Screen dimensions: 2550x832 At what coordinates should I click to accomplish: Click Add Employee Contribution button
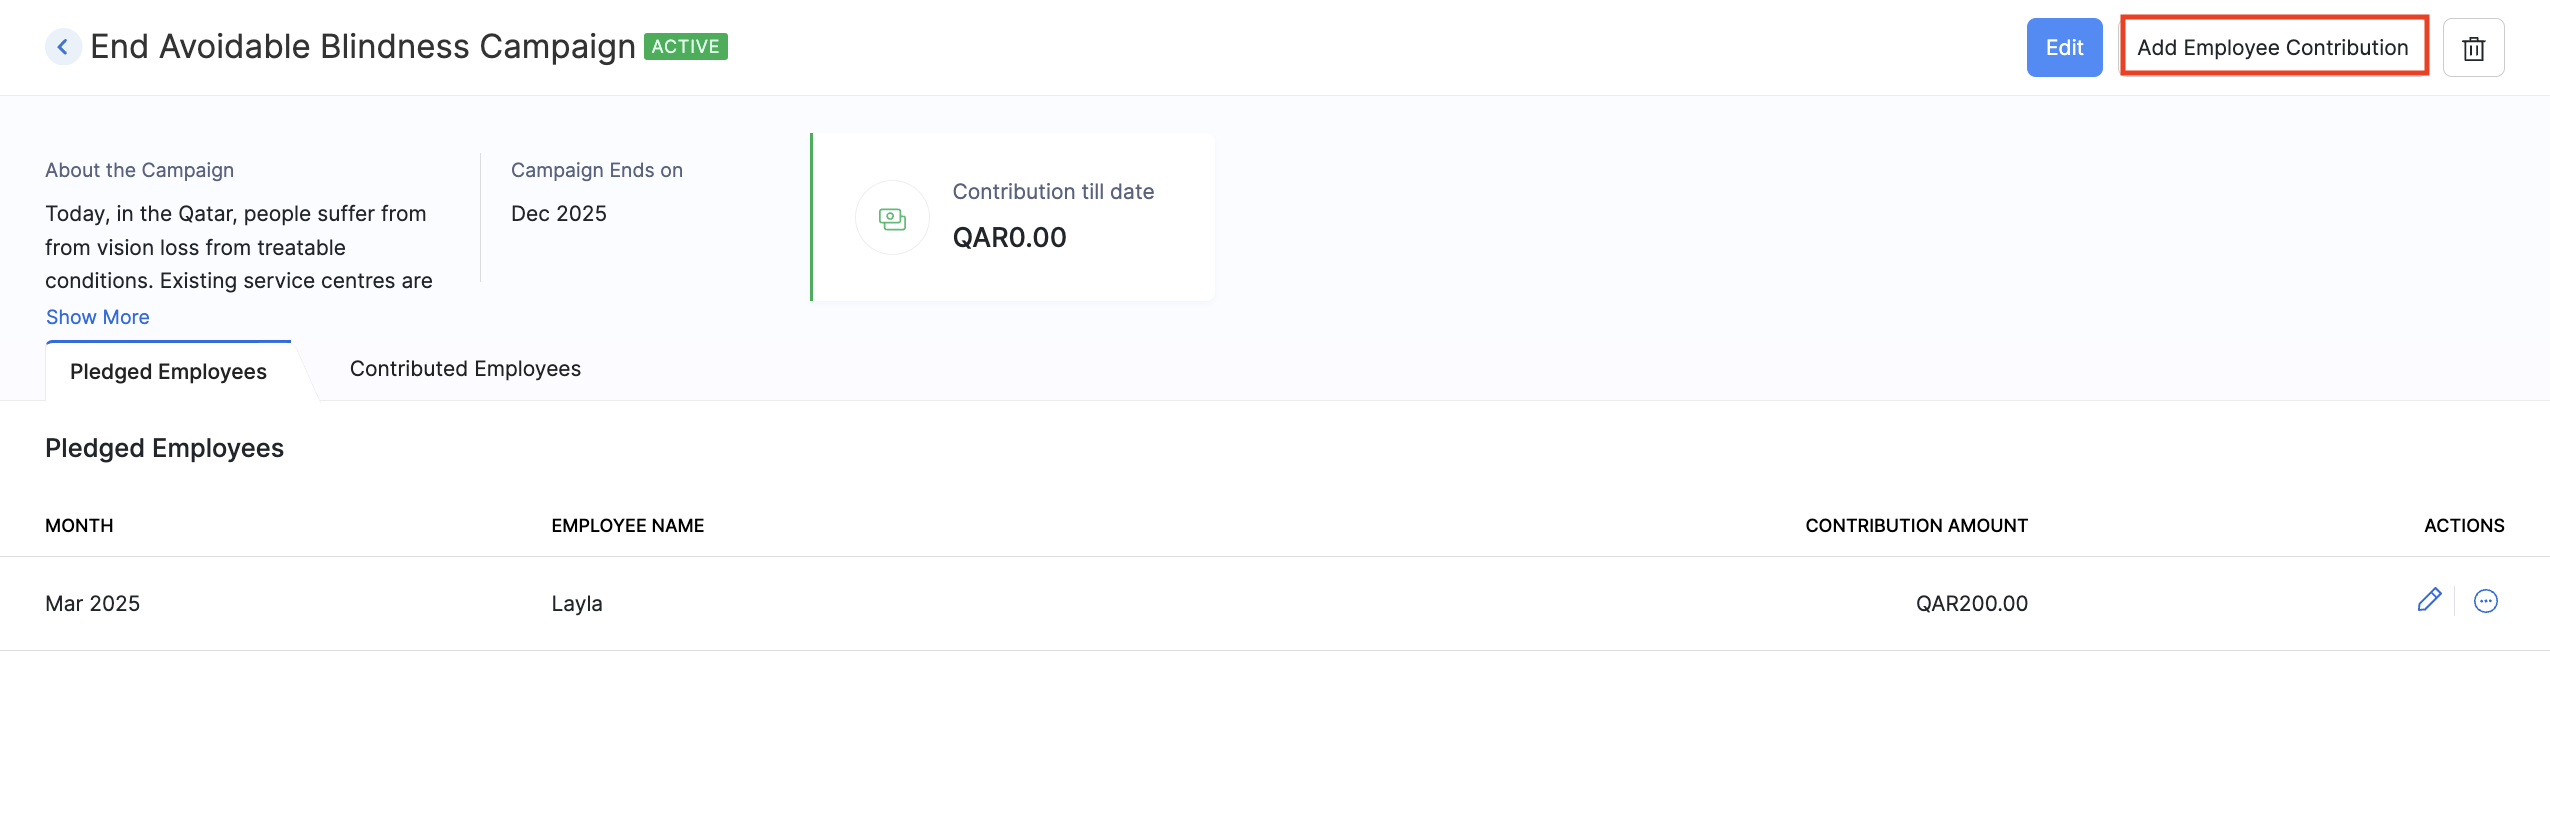coord(2272,47)
